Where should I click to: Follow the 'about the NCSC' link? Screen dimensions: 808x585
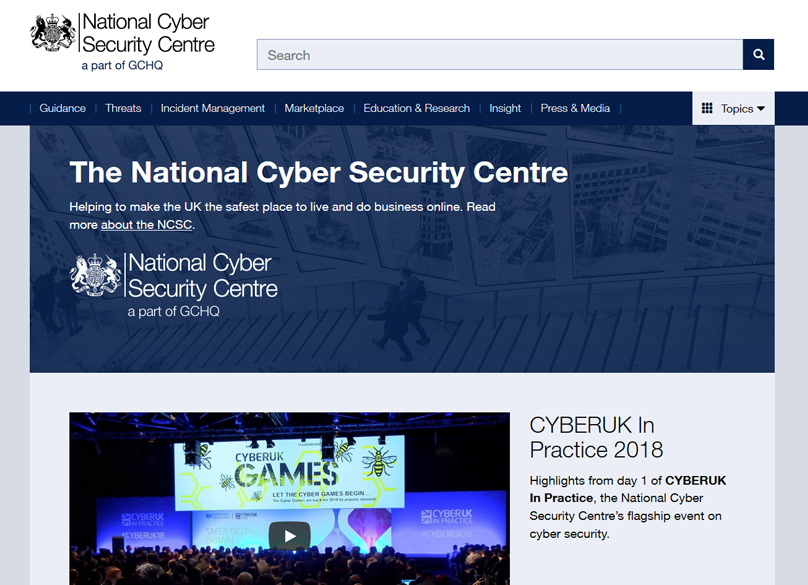146,225
